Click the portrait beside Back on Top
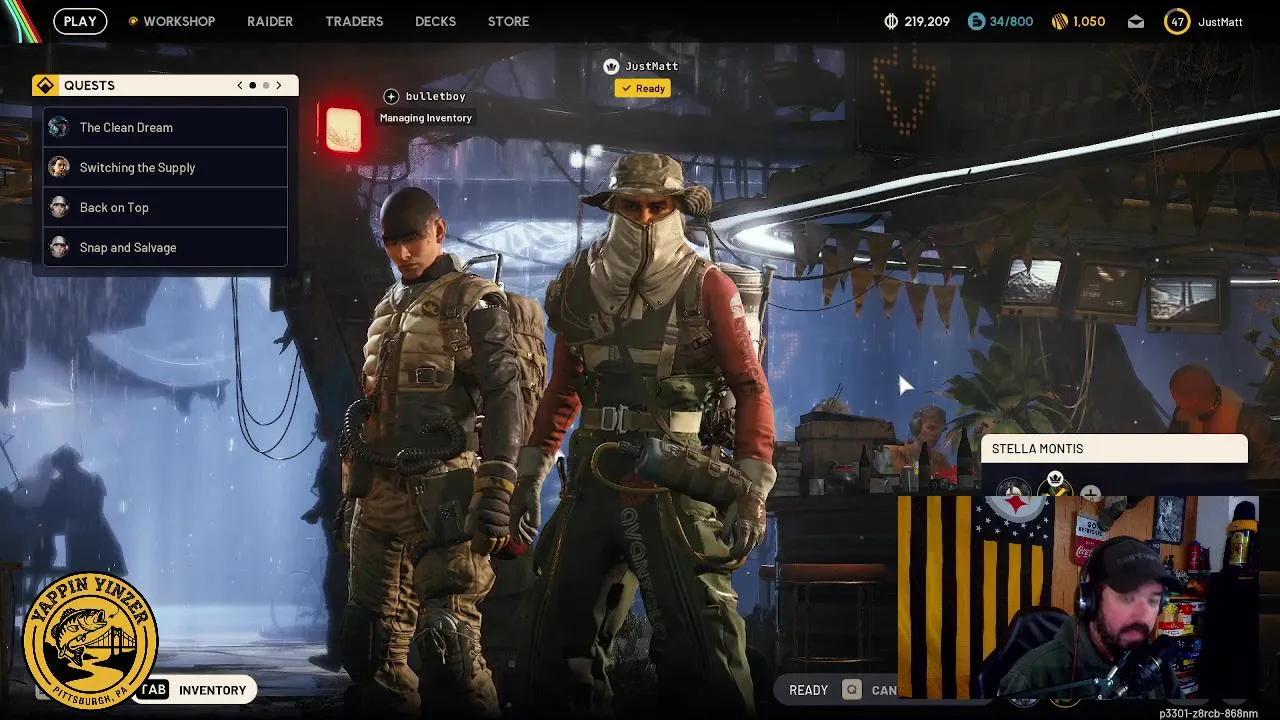Viewport: 1280px width, 720px height. (x=59, y=207)
